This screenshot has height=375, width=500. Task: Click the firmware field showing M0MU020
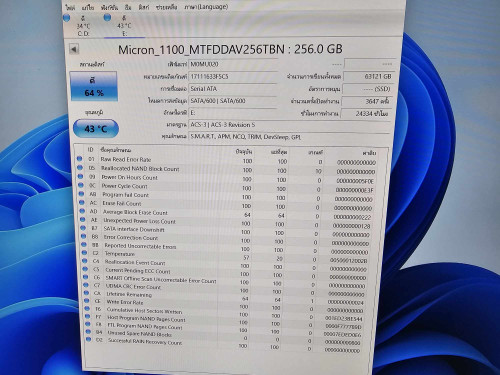233,64
